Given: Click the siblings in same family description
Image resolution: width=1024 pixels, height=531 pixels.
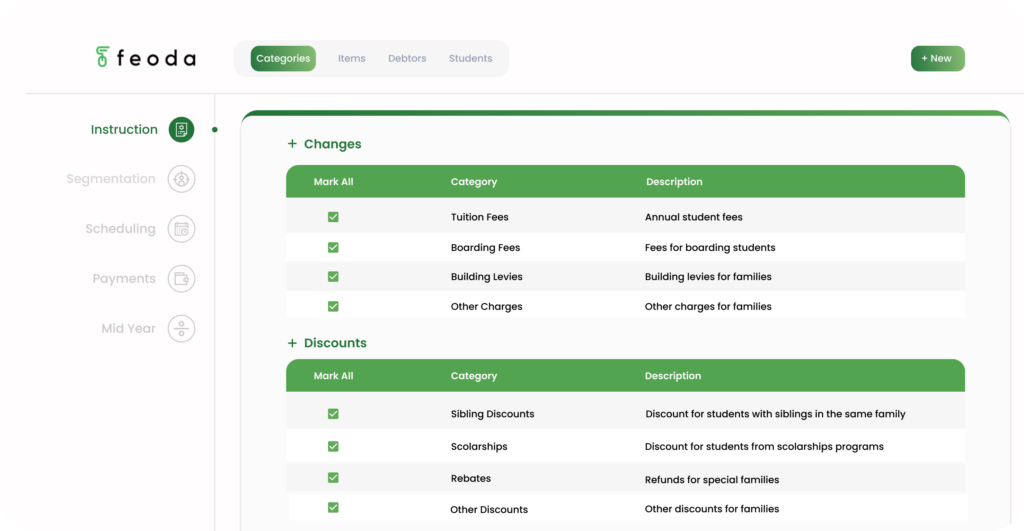Looking at the screenshot, I should (775, 414).
